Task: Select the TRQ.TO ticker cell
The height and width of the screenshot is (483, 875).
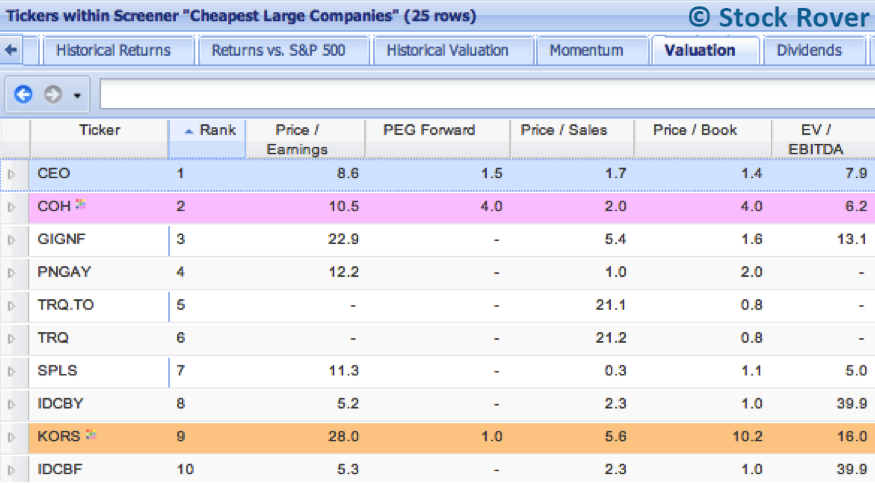Action: click(x=99, y=305)
